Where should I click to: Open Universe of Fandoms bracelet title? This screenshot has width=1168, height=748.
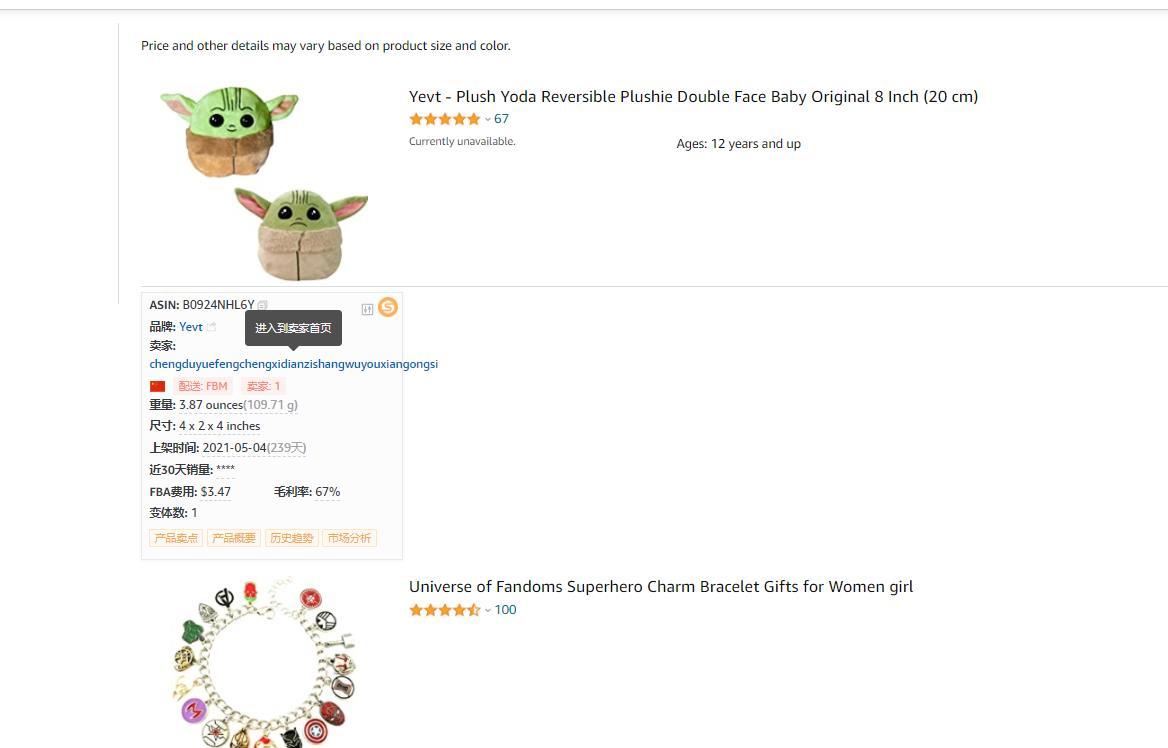pos(661,587)
